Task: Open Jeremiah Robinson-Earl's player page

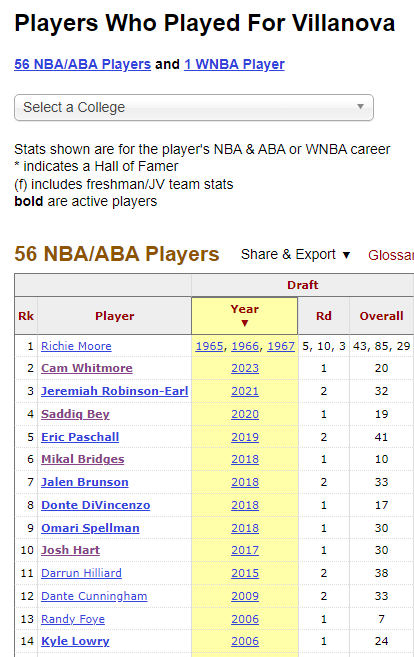Action: click(114, 391)
